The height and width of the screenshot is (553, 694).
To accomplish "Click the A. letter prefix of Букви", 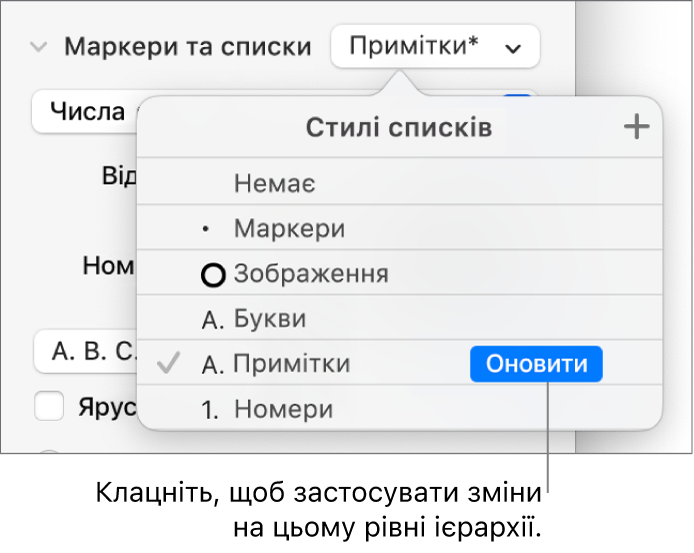I will pyautogui.click(x=213, y=320).
